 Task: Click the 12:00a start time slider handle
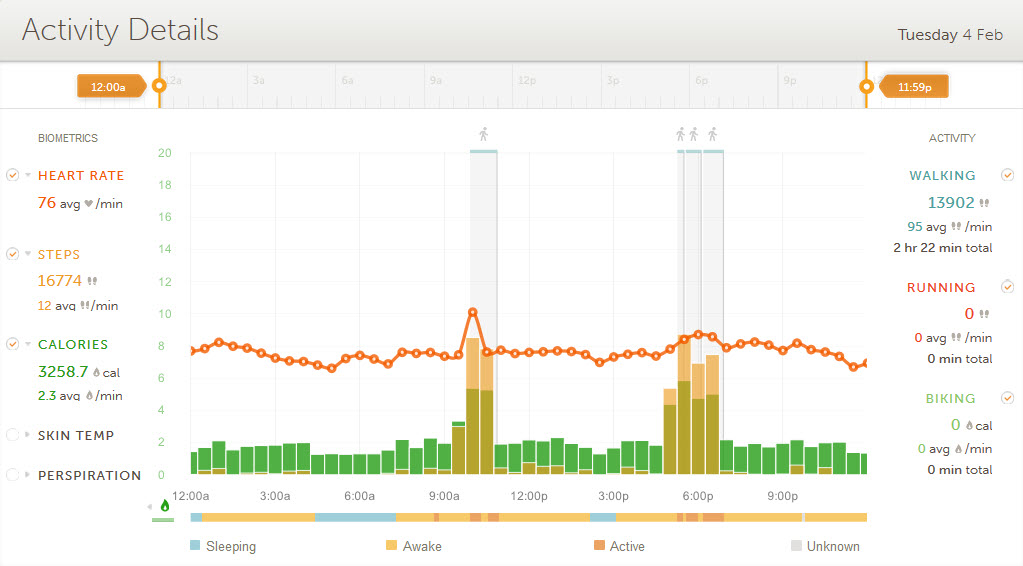(158, 87)
